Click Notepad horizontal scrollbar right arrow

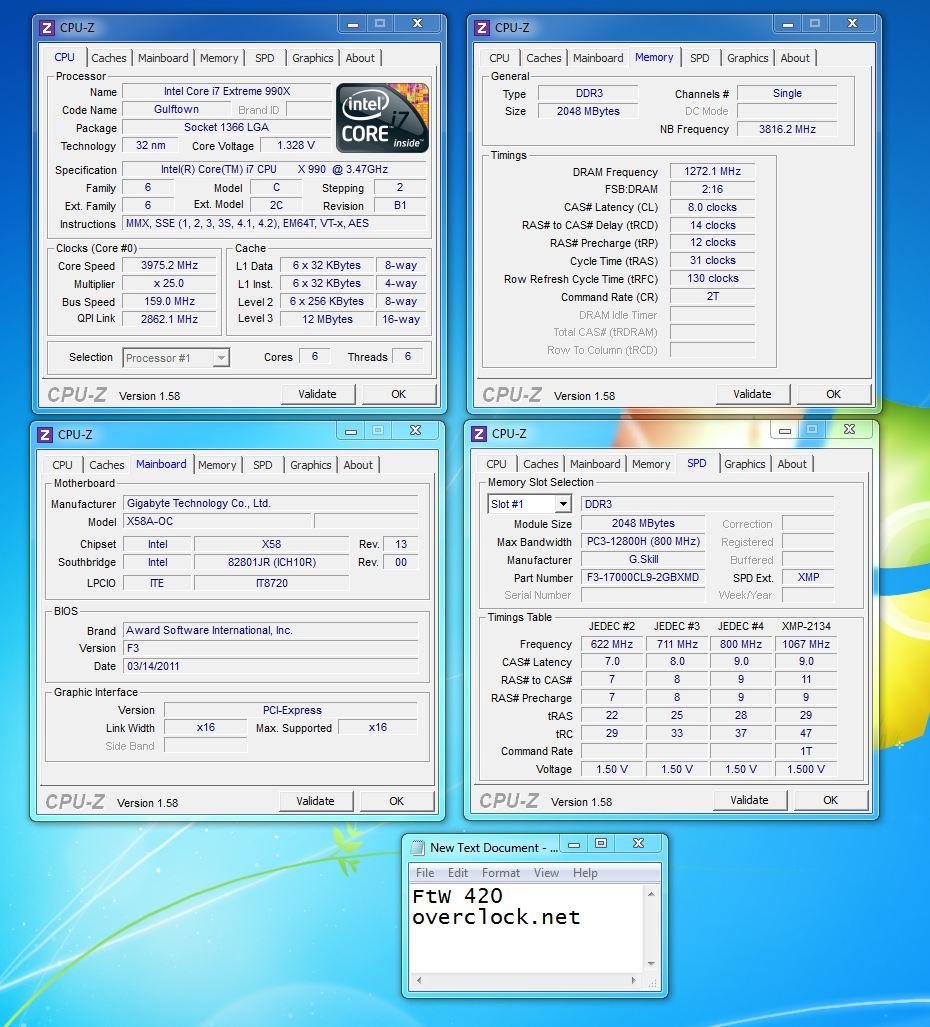[633, 980]
